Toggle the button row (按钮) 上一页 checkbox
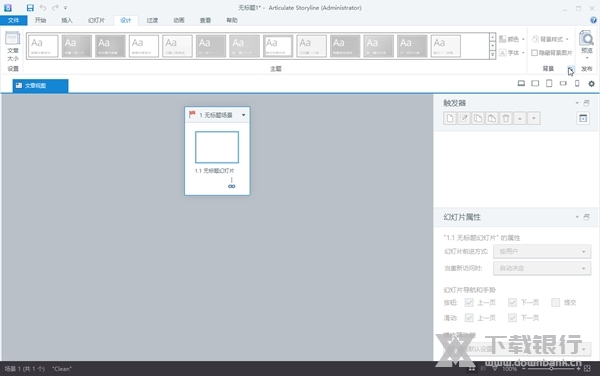600x376 pixels. [469, 303]
